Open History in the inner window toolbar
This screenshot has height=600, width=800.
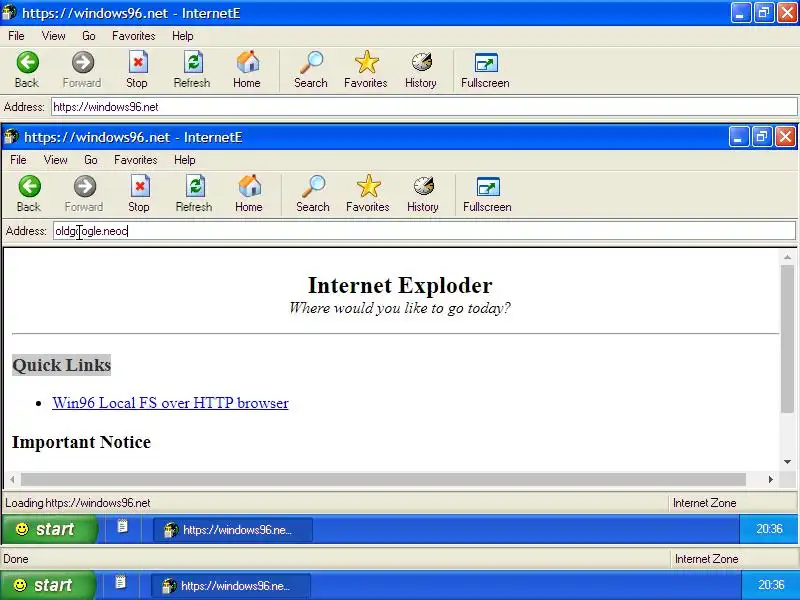[x=423, y=194]
